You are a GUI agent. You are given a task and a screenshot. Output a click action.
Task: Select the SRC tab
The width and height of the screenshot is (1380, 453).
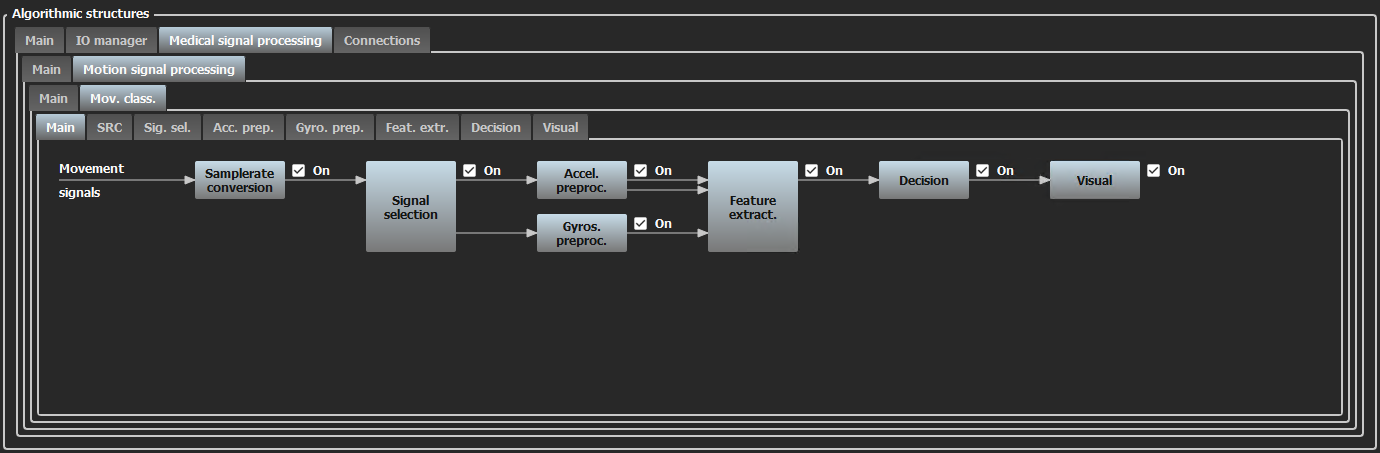tap(109, 128)
